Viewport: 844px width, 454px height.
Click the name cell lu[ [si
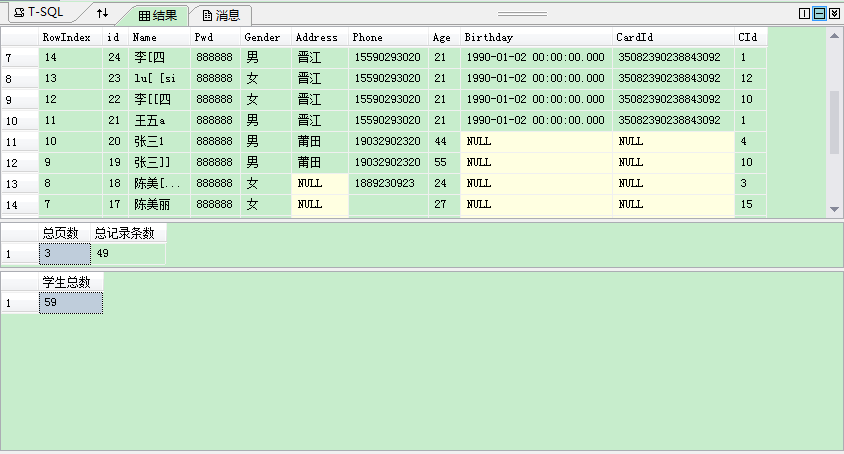[159, 78]
